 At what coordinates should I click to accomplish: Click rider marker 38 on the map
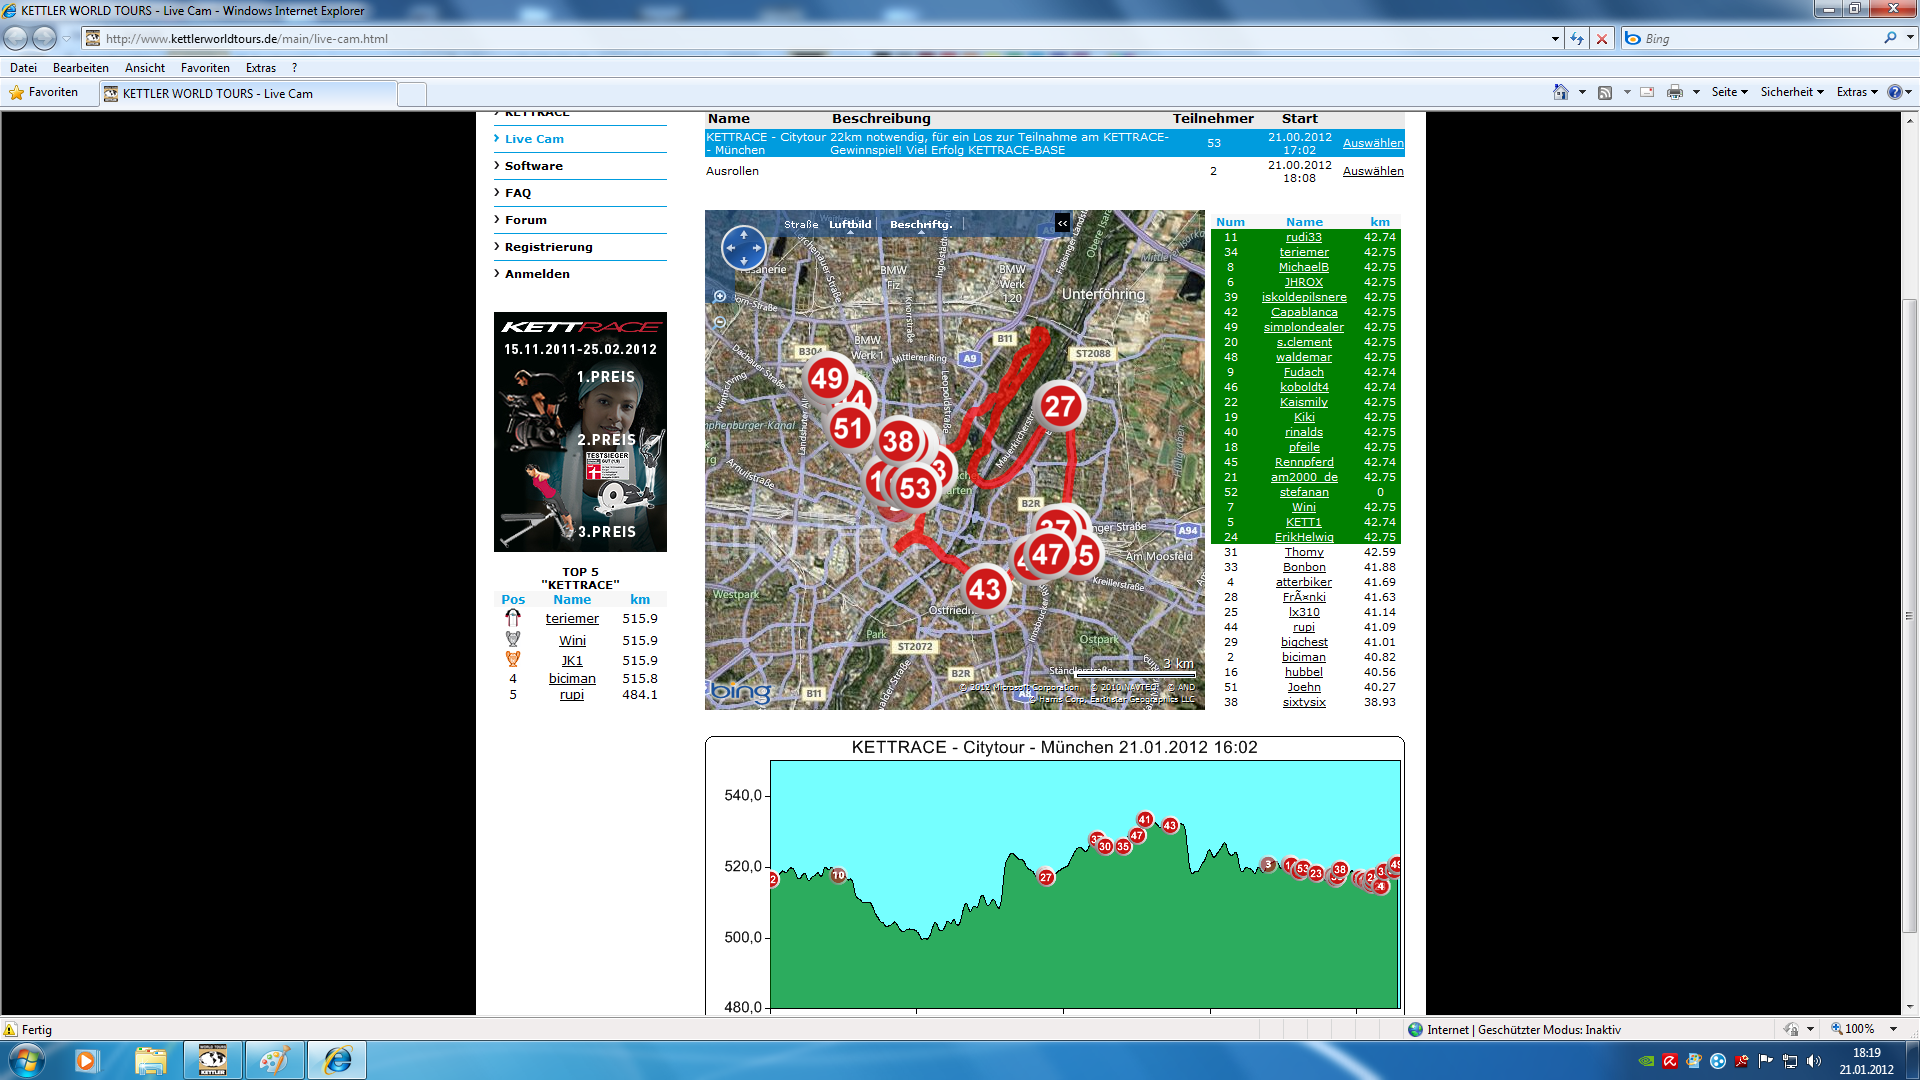[x=898, y=441]
